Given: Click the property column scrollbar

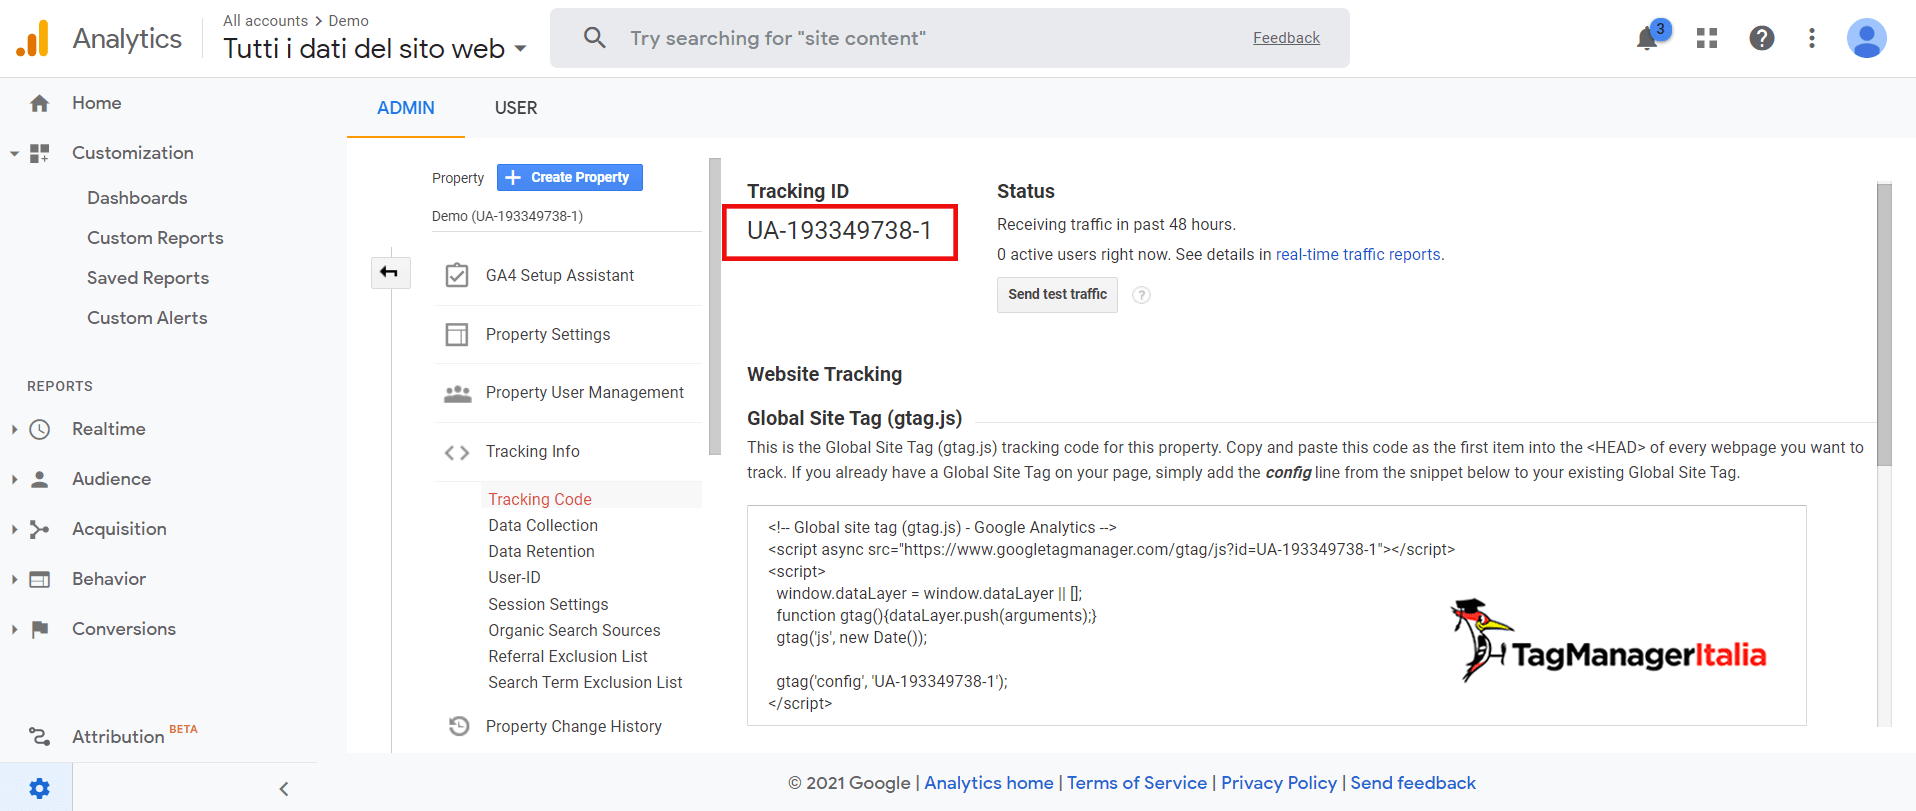Looking at the screenshot, I should click(715, 306).
